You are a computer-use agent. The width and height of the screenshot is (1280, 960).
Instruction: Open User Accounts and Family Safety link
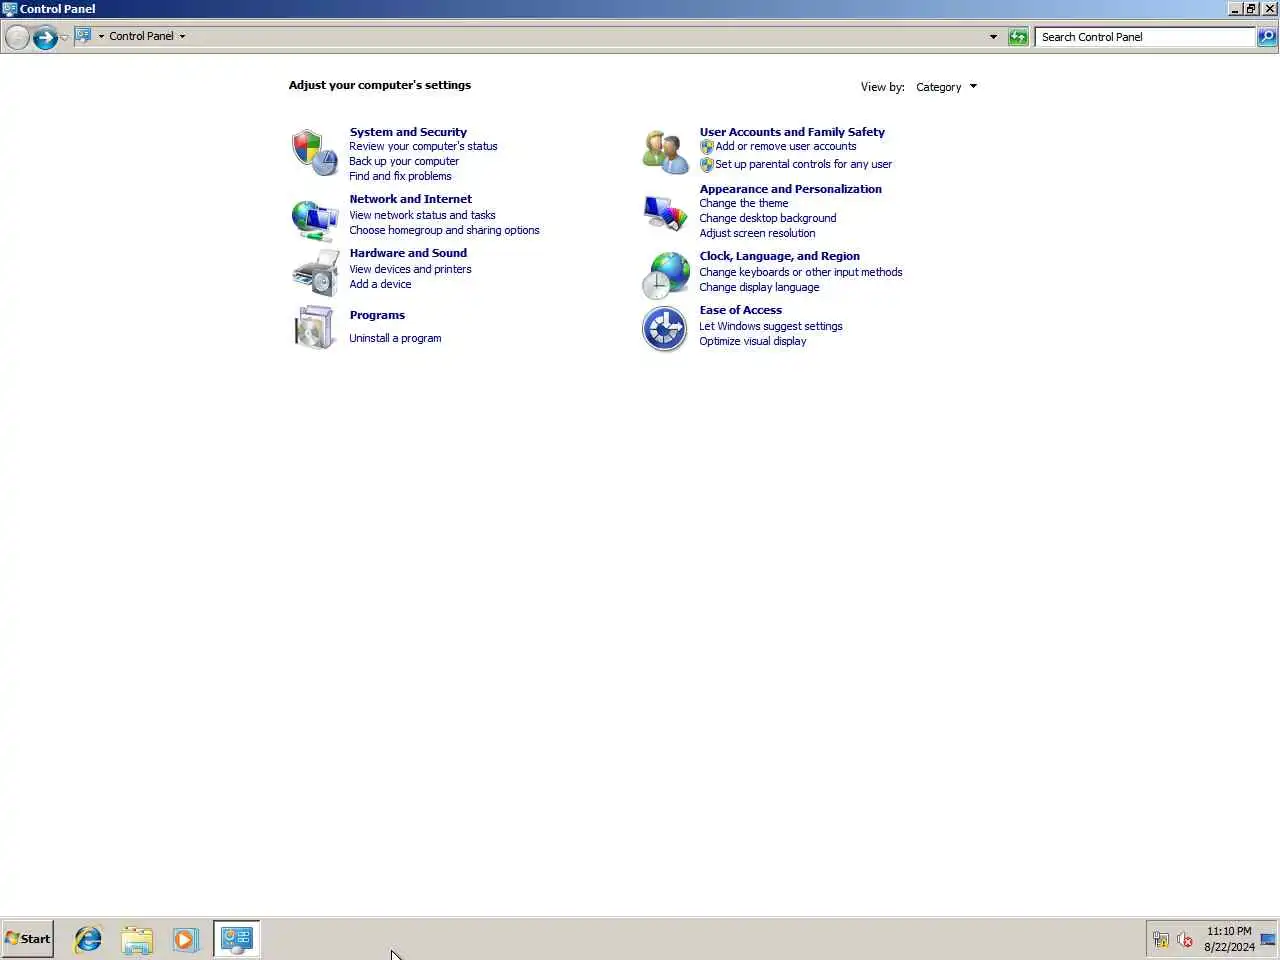(792, 132)
